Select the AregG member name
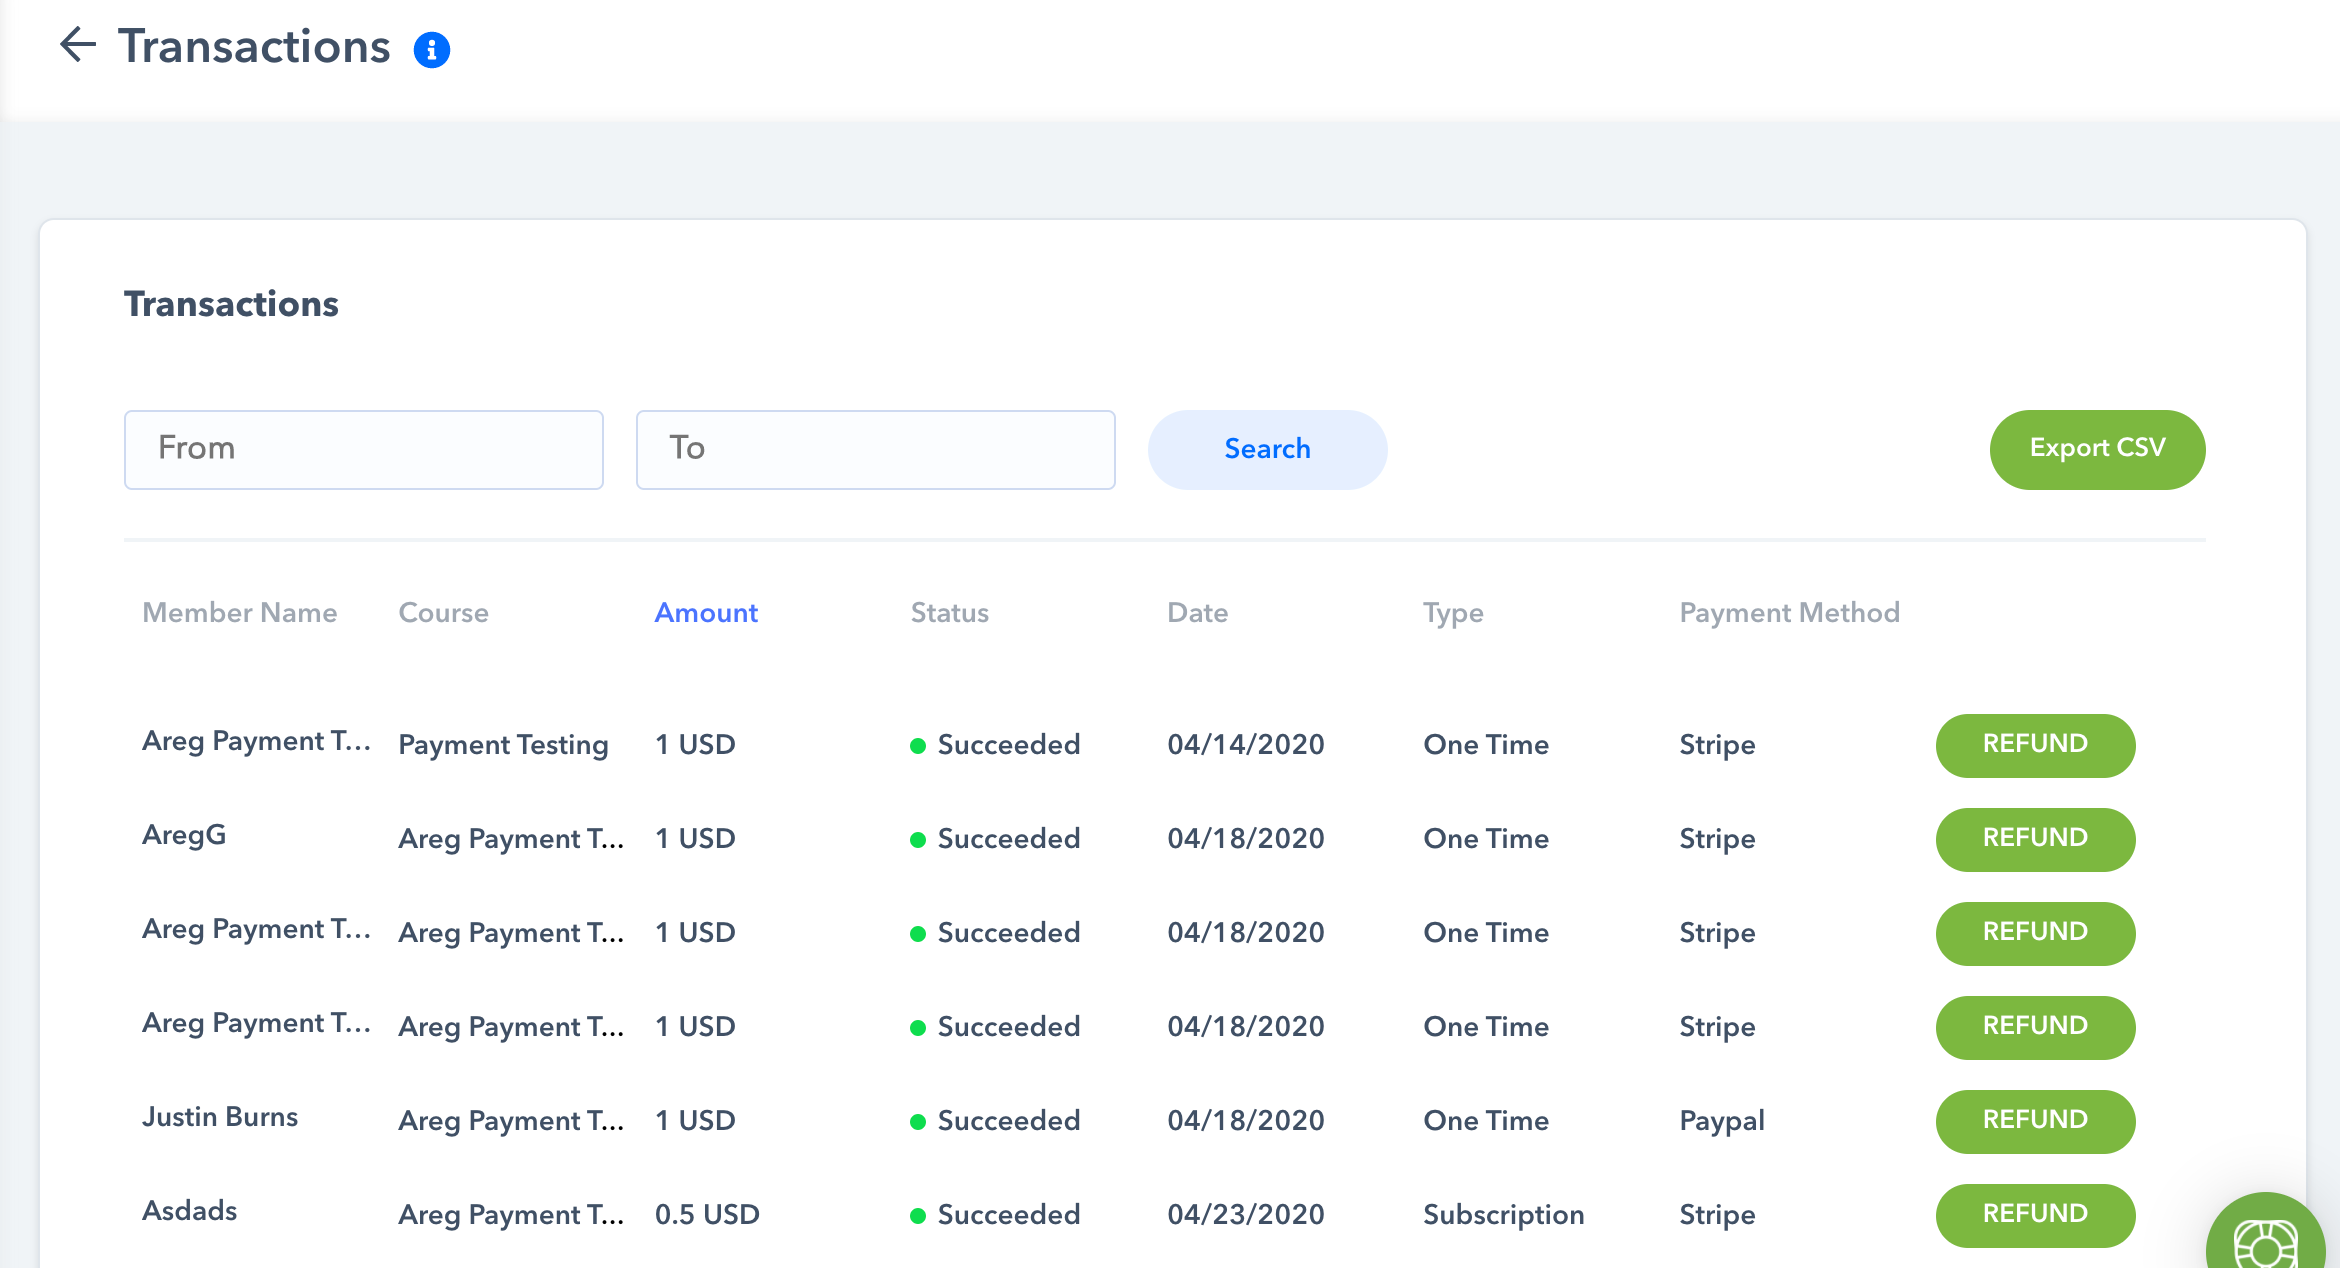The height and width of the screenshot is (1268, 2340). click(x=184, y=835)
